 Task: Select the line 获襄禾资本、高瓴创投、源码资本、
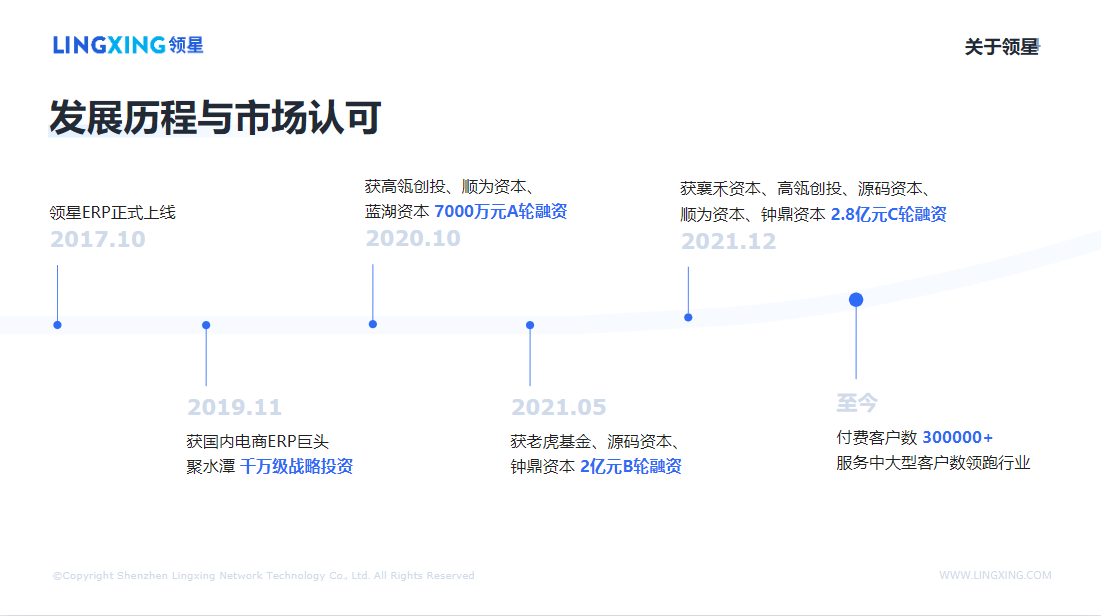tap(805, 189)
